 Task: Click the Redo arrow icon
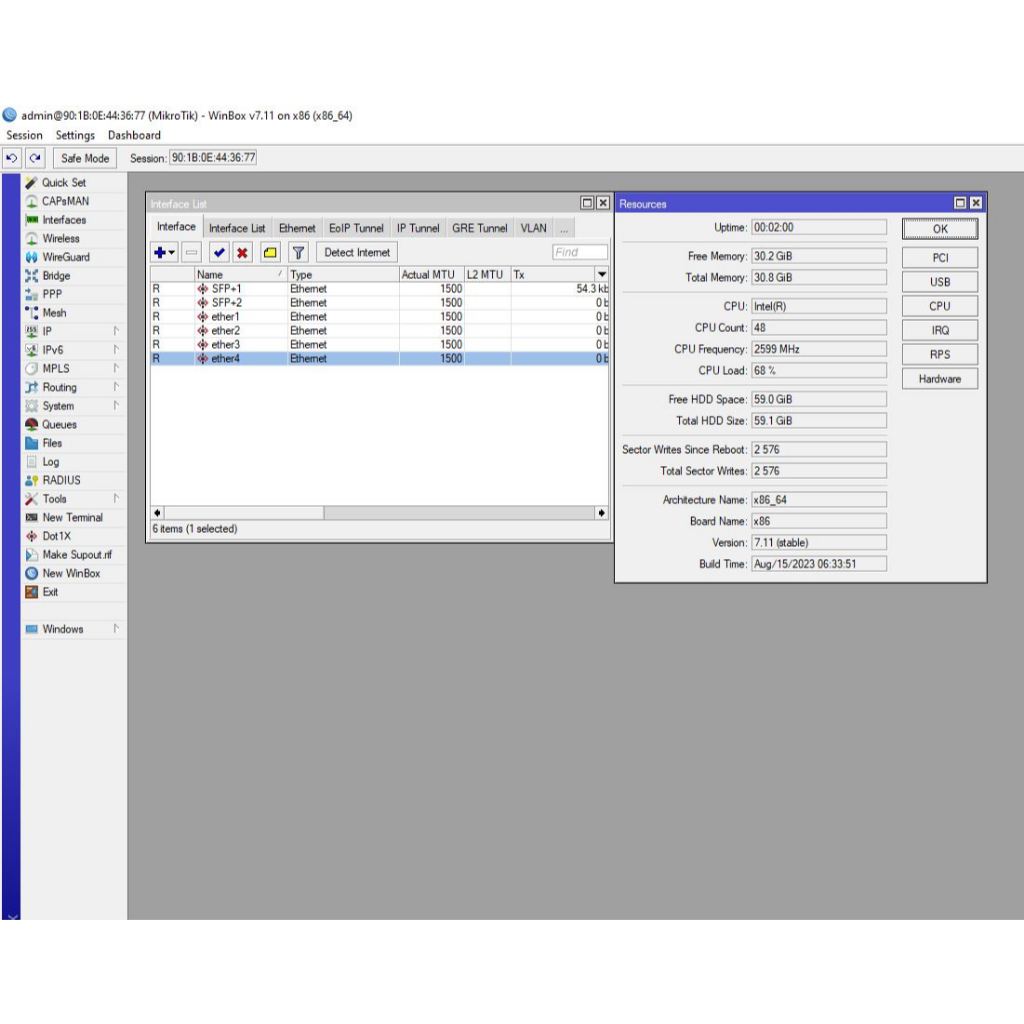click(x=35, y=158)
